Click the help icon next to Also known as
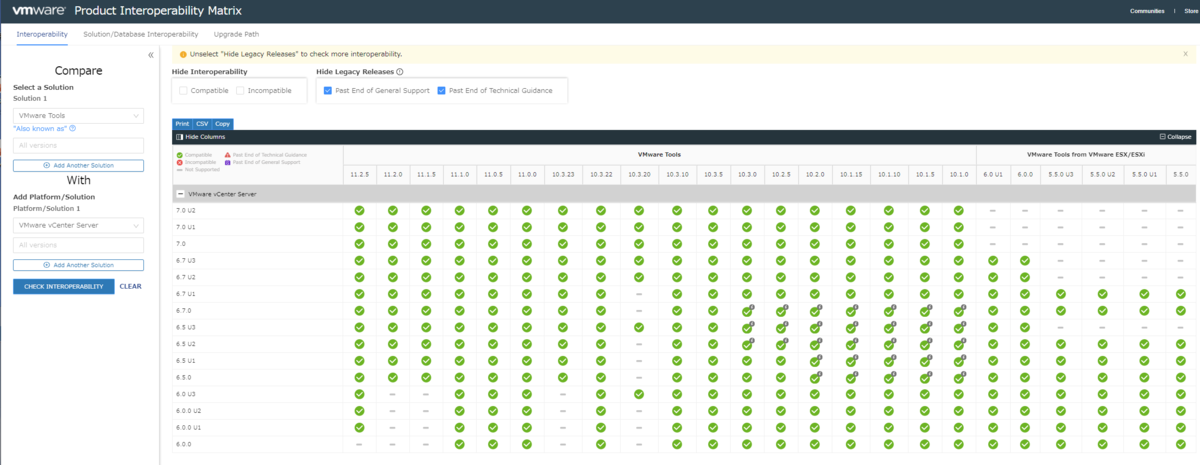This screenshot has width=1200, height=465. (73, 128)
